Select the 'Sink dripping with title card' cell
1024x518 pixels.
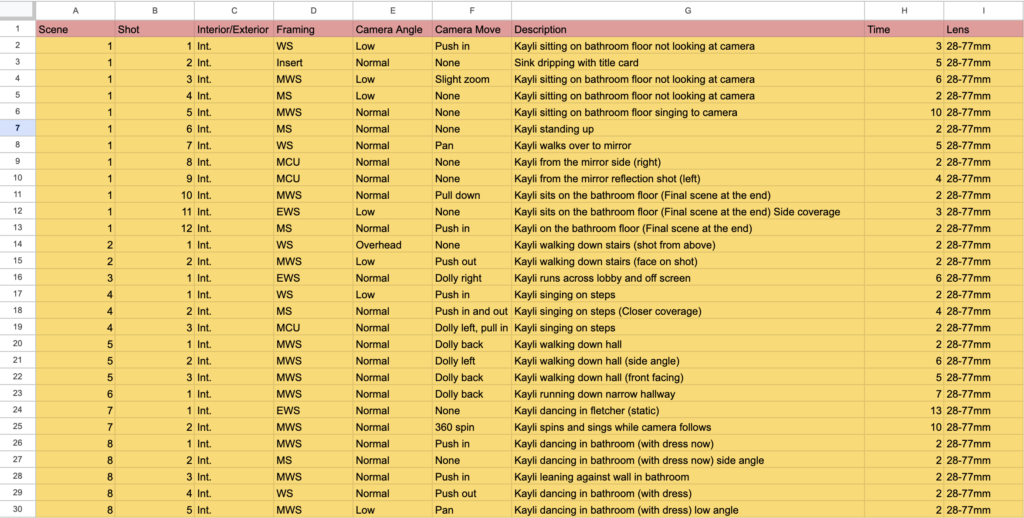(688, 63)
